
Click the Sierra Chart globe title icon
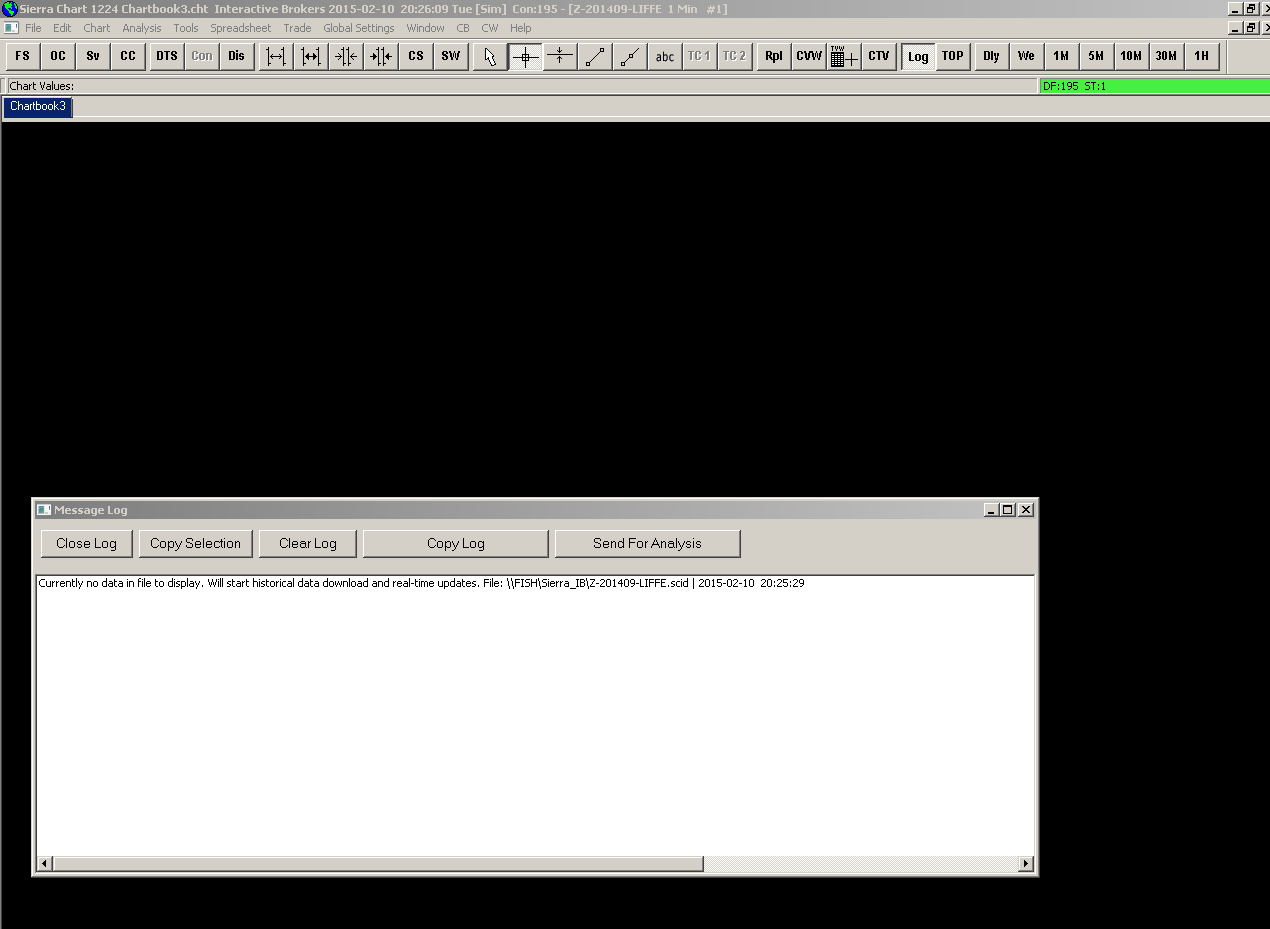[x=9, y=9]
